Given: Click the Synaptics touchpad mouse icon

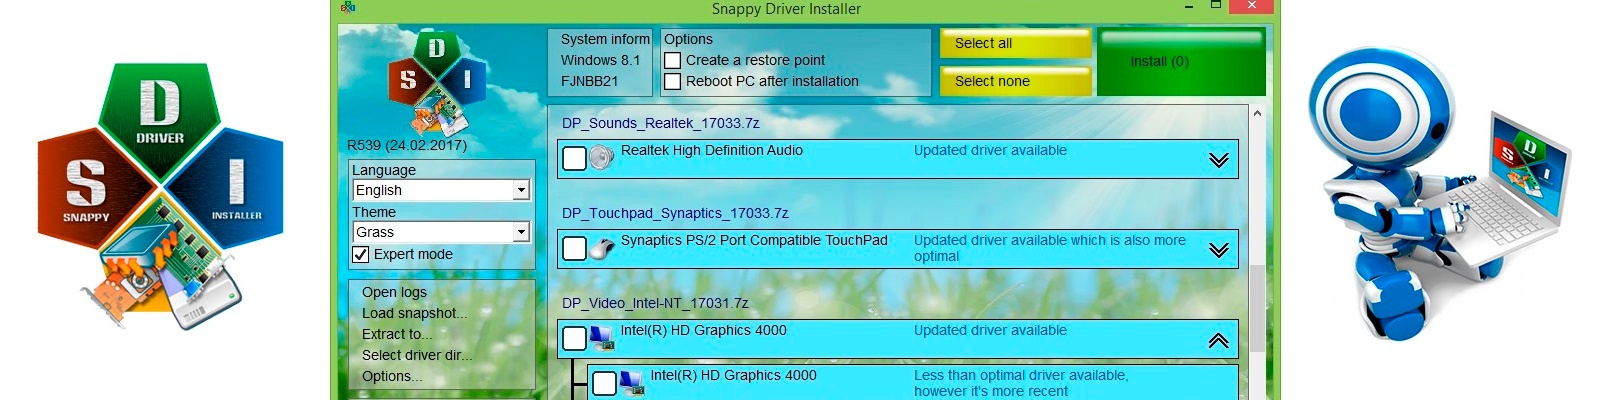Looking at the screenshot, I should coord(601,249).
